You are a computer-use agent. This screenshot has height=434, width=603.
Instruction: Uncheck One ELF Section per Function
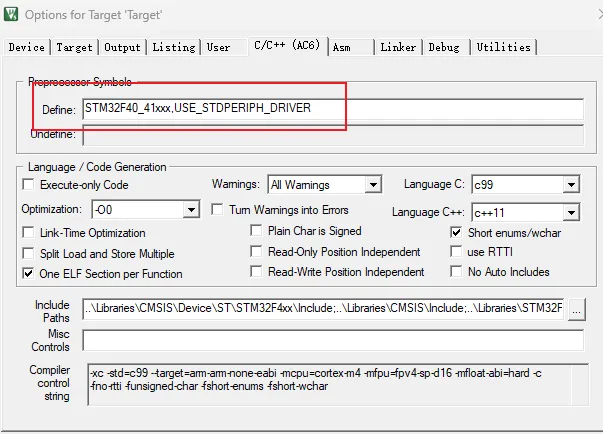point(28,274)
